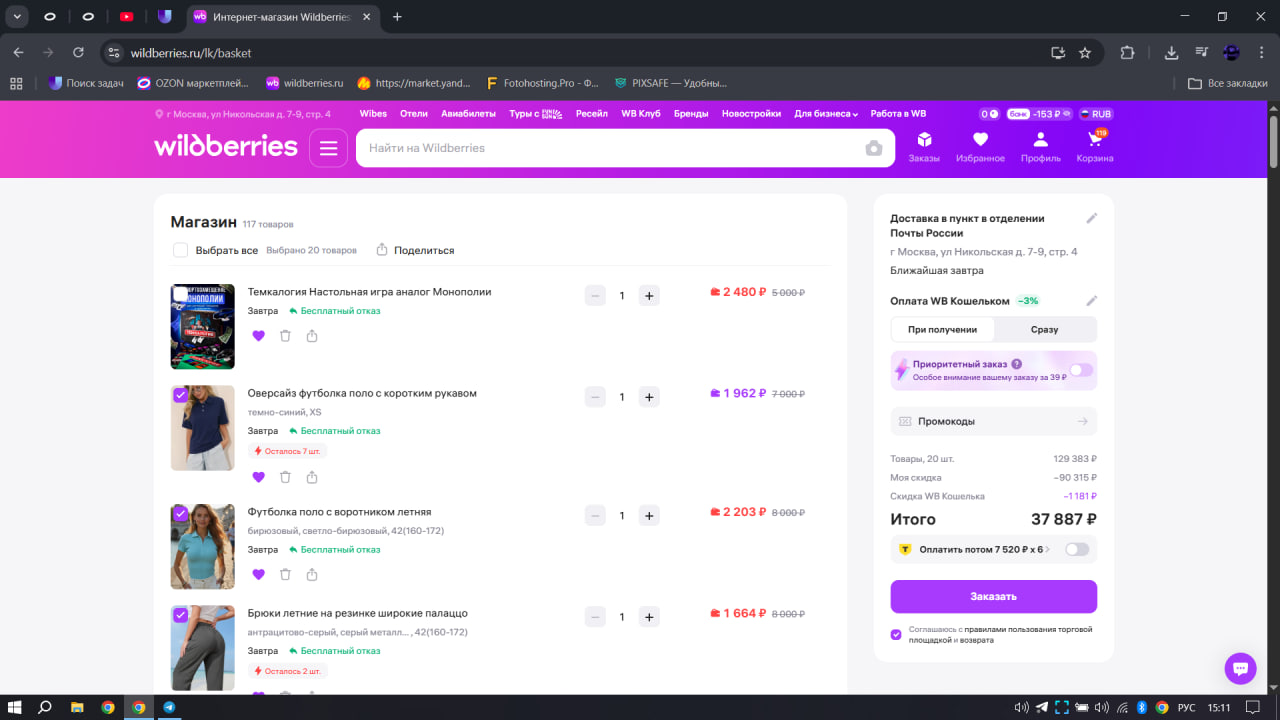Open the Авиабилеты menu item
1280x720 pixels.
[468, 114]
